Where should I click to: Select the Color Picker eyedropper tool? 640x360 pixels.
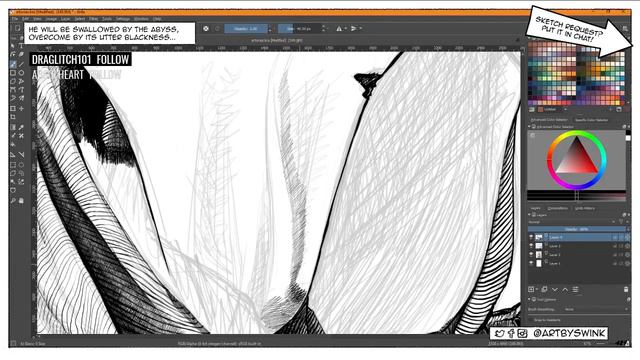pos(21,127)
